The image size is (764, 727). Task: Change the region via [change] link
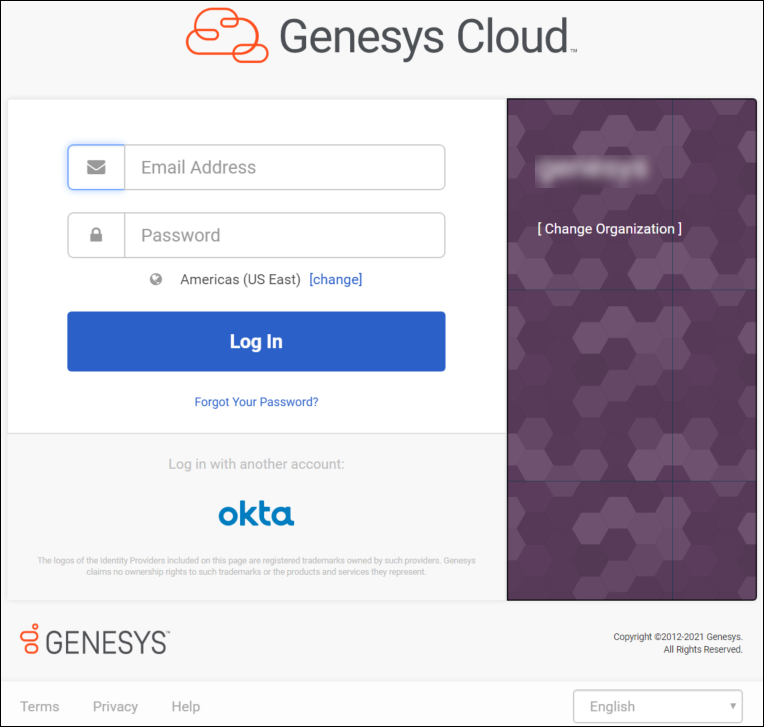336,279
